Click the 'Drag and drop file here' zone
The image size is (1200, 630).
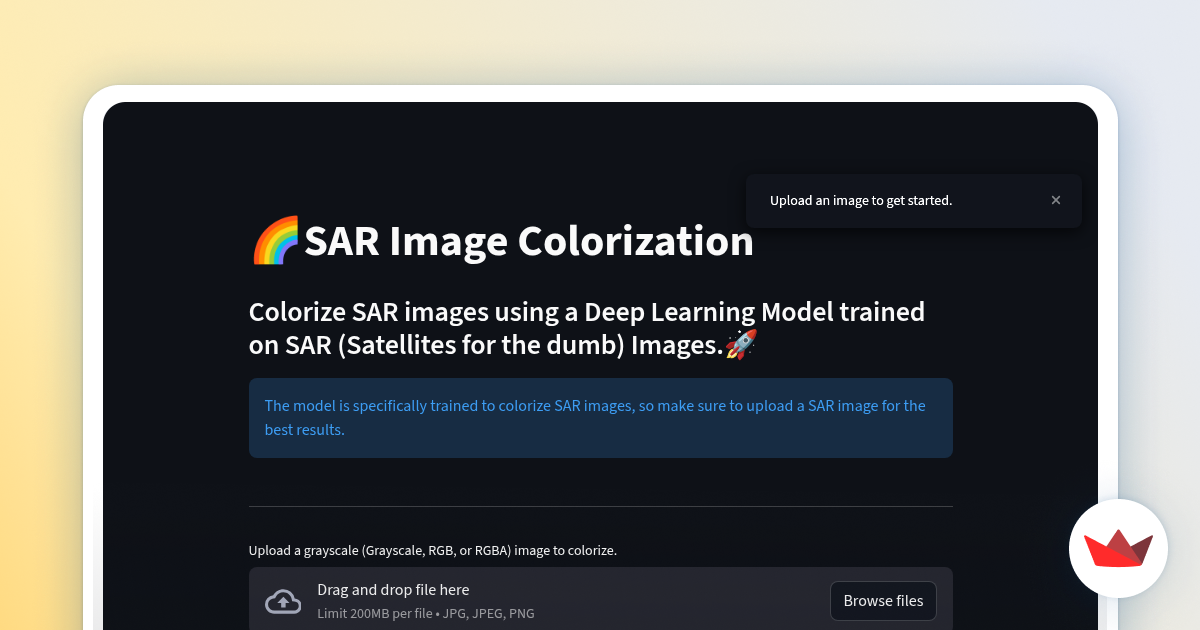tap(393, 590)
